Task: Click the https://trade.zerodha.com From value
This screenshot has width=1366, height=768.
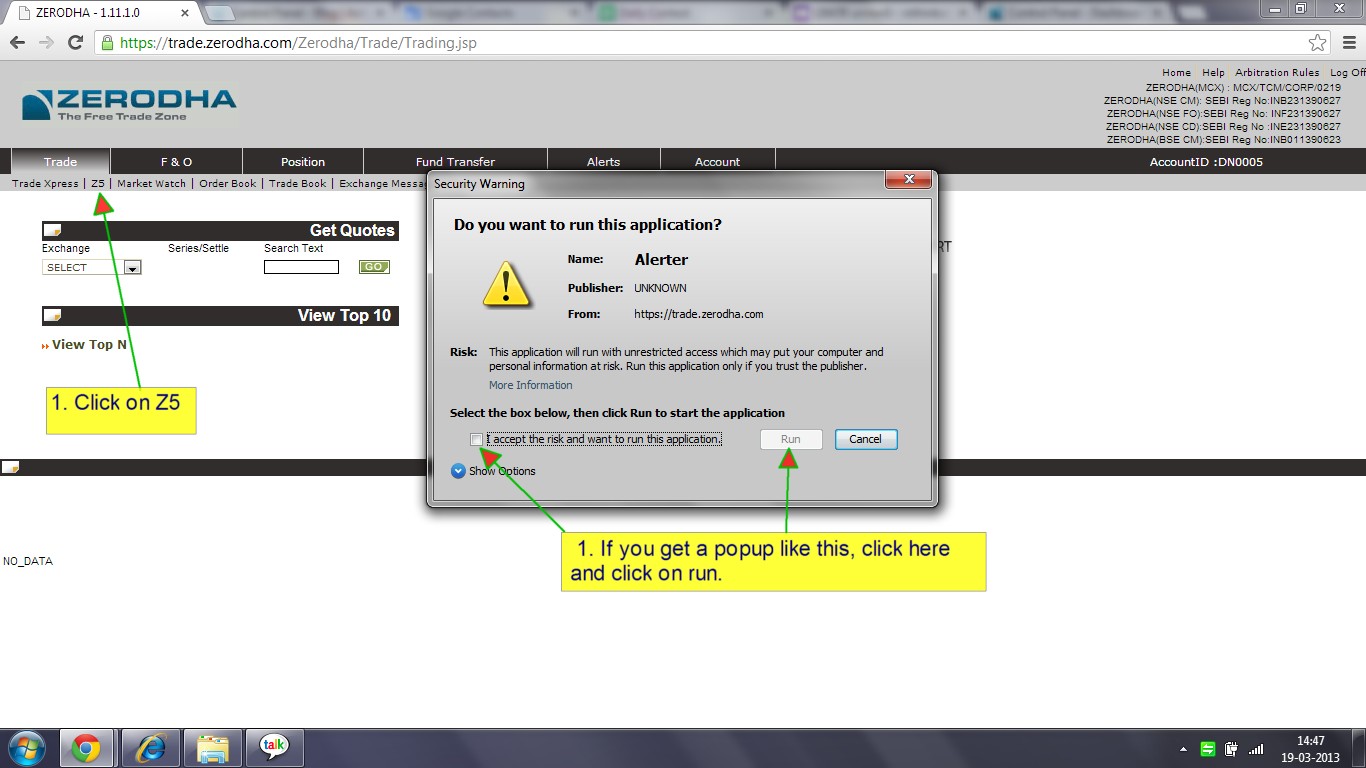Action: pos(699,314)
